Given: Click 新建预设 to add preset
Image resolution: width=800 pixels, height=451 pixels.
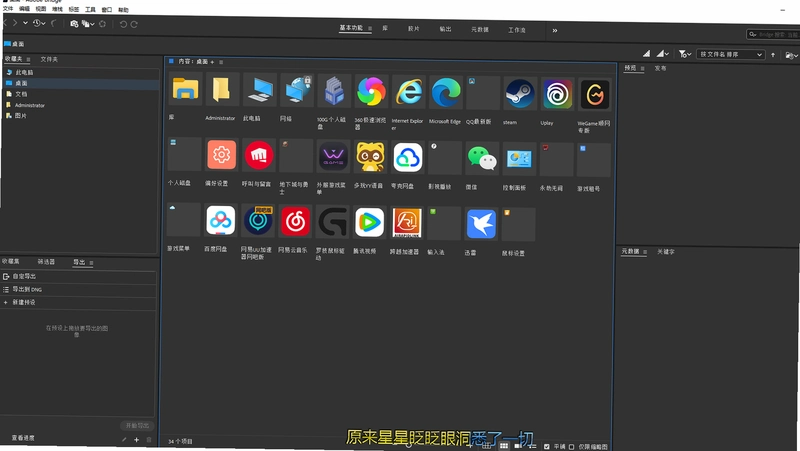Looking at the screenshot, I should pyautogui.click(x=78, y=302).
